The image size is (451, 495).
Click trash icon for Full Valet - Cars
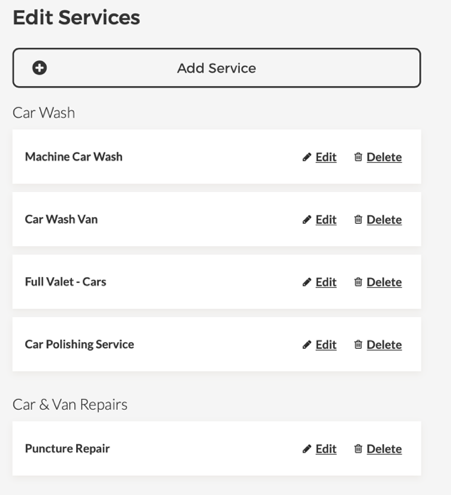358,282
